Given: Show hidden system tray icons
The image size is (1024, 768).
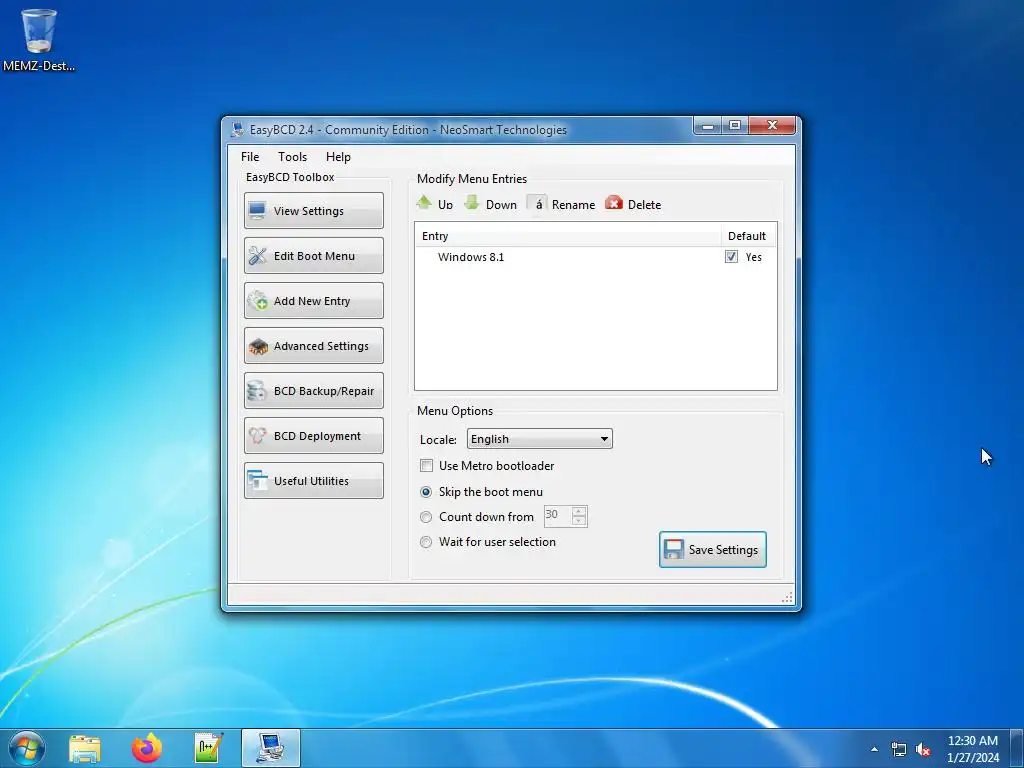Looking at the screenshot, I should [874, 749].
